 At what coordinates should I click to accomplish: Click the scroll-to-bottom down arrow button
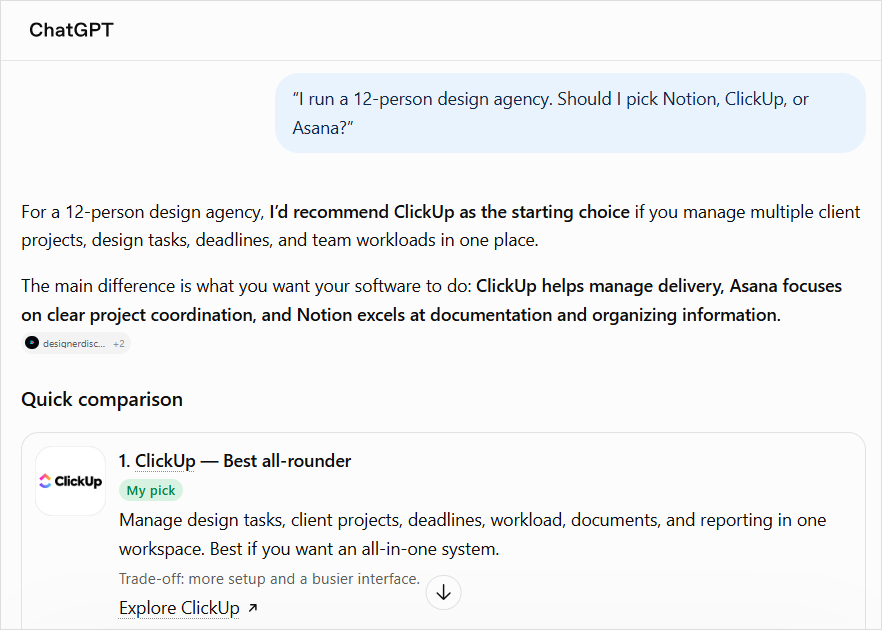[443, 592]
